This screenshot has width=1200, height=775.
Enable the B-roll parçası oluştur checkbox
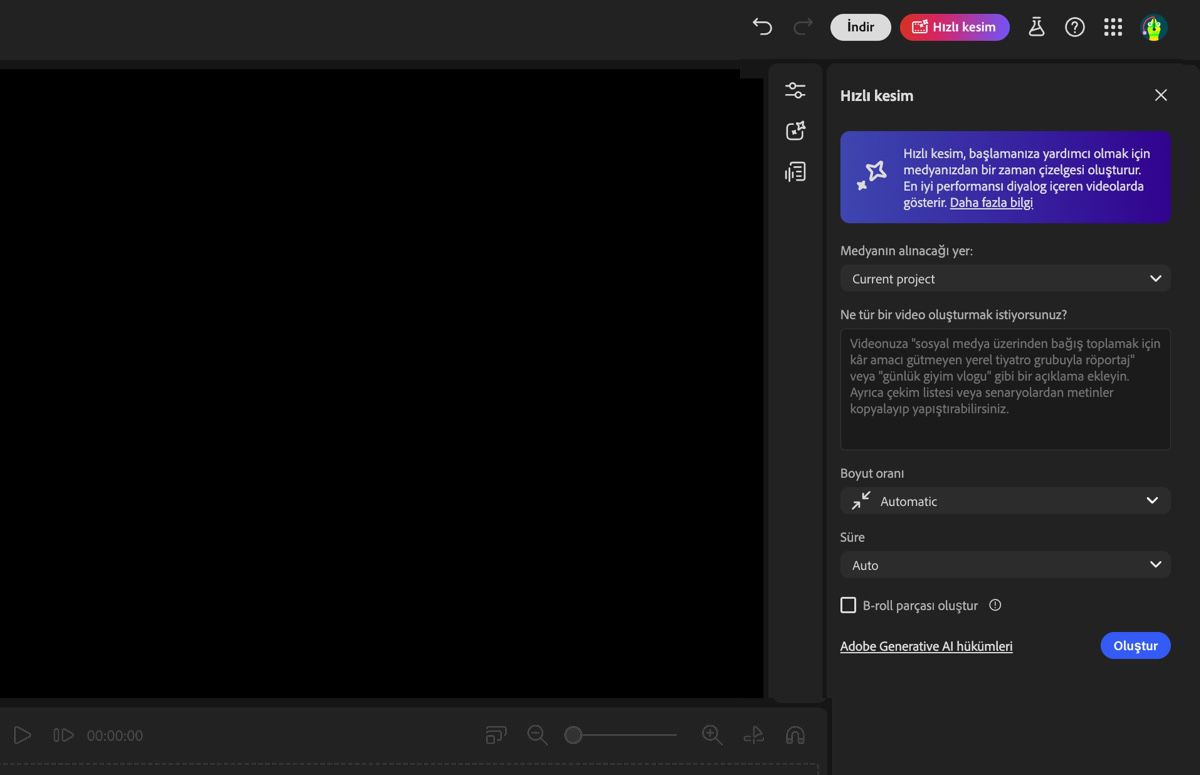[x=848, y=605]
